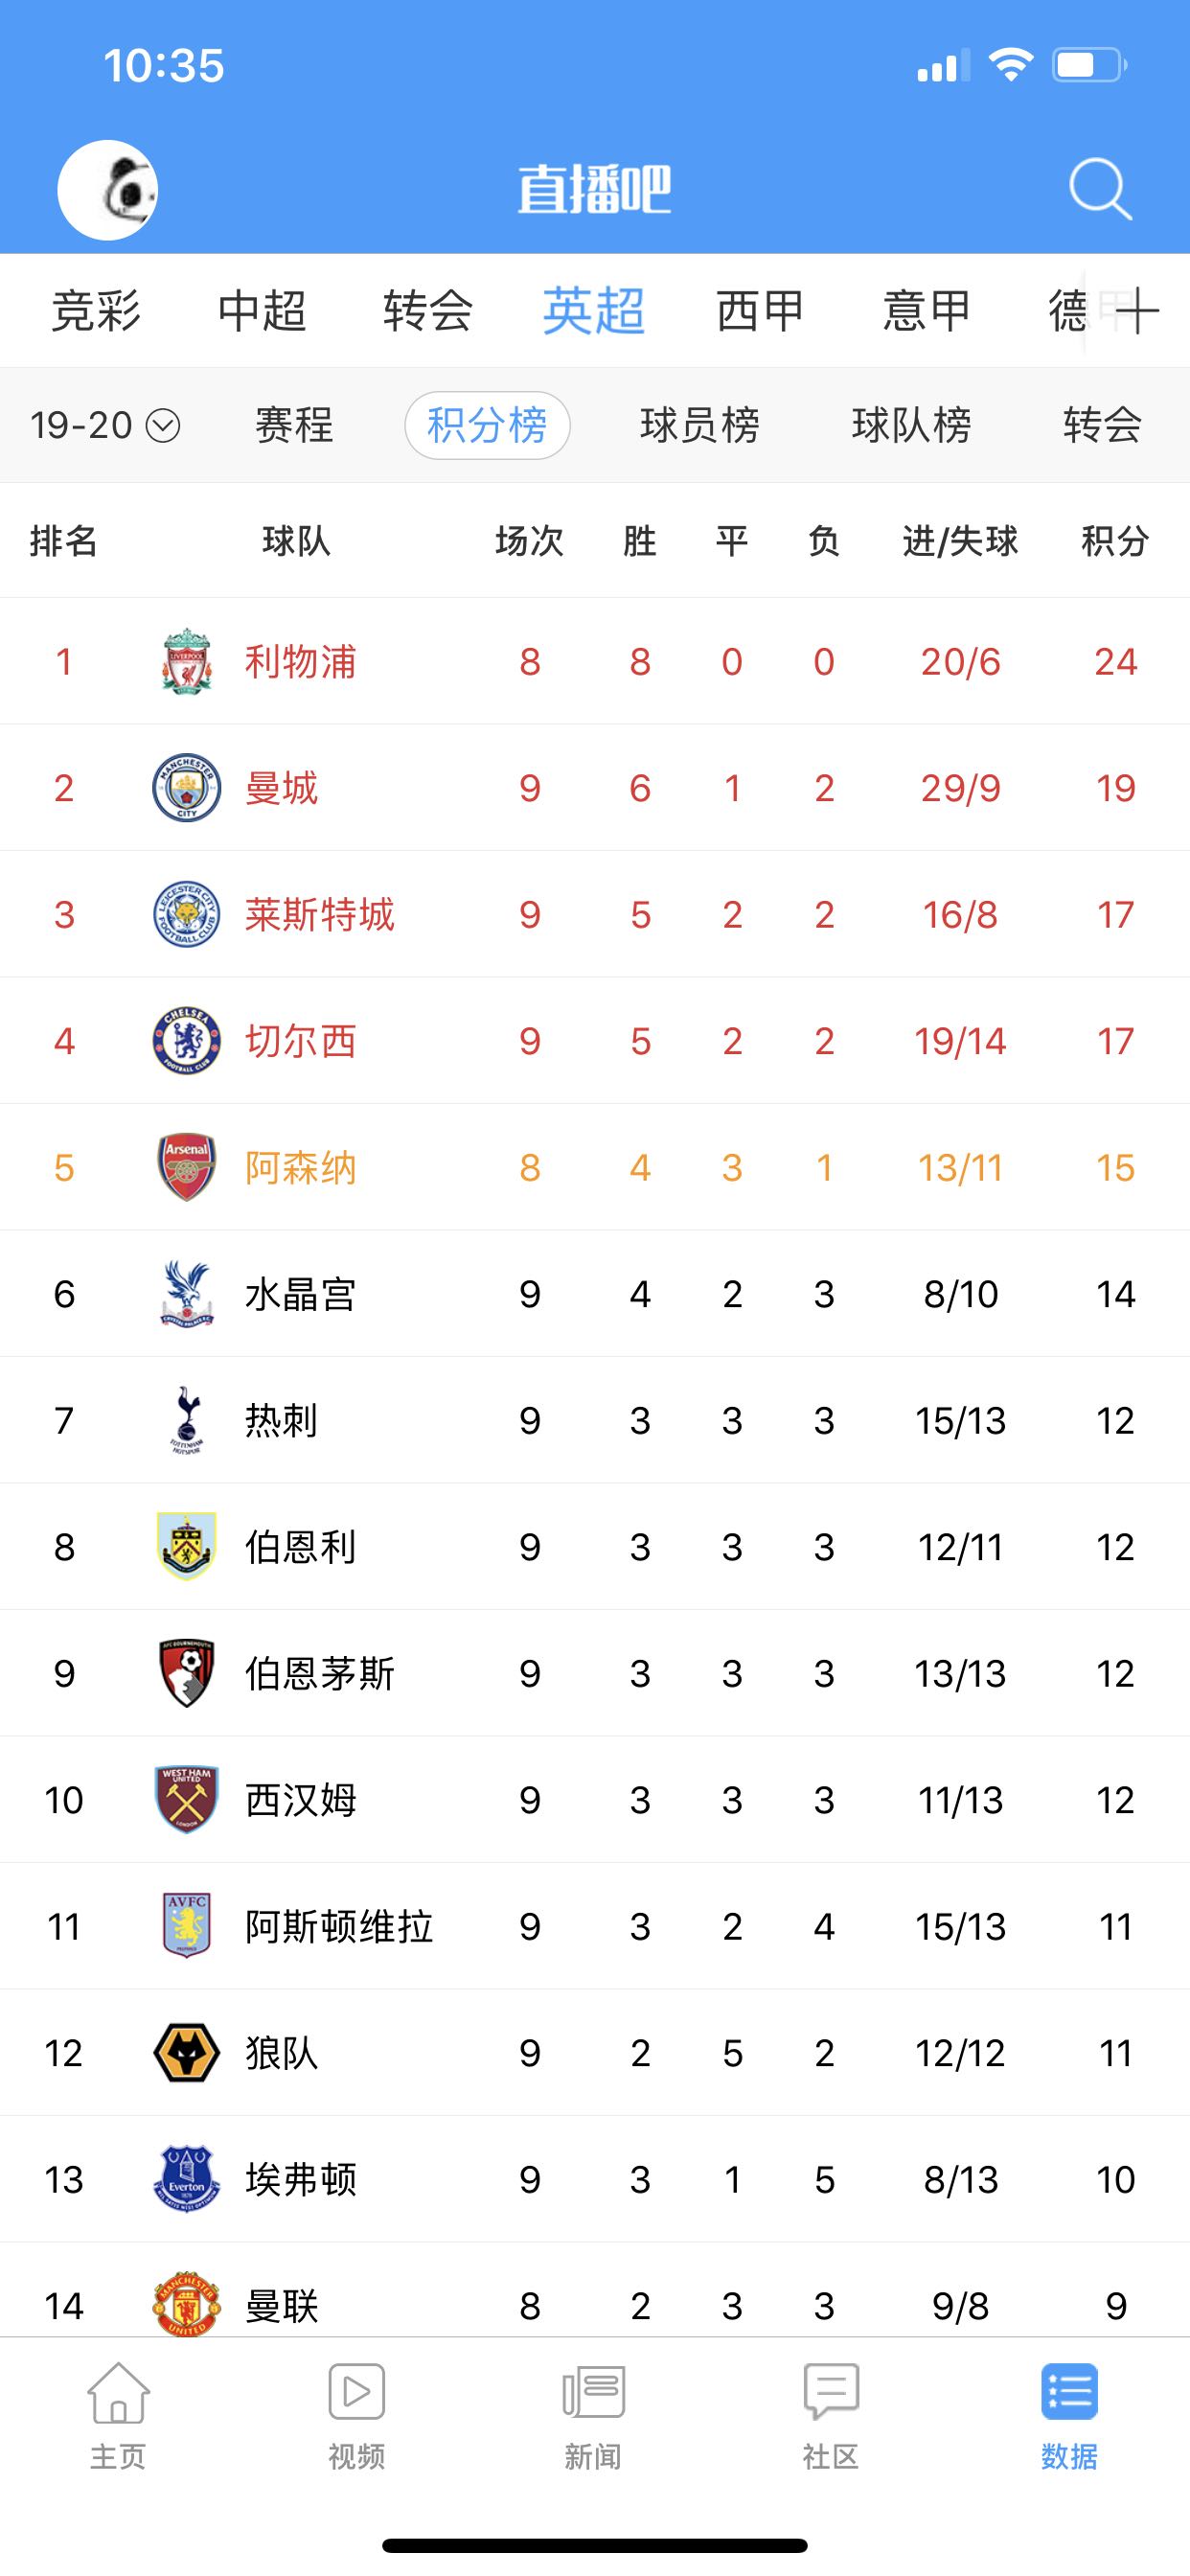Tap the 积分 points column header
This screenshot has height=2576, width=1190.
1114,541
